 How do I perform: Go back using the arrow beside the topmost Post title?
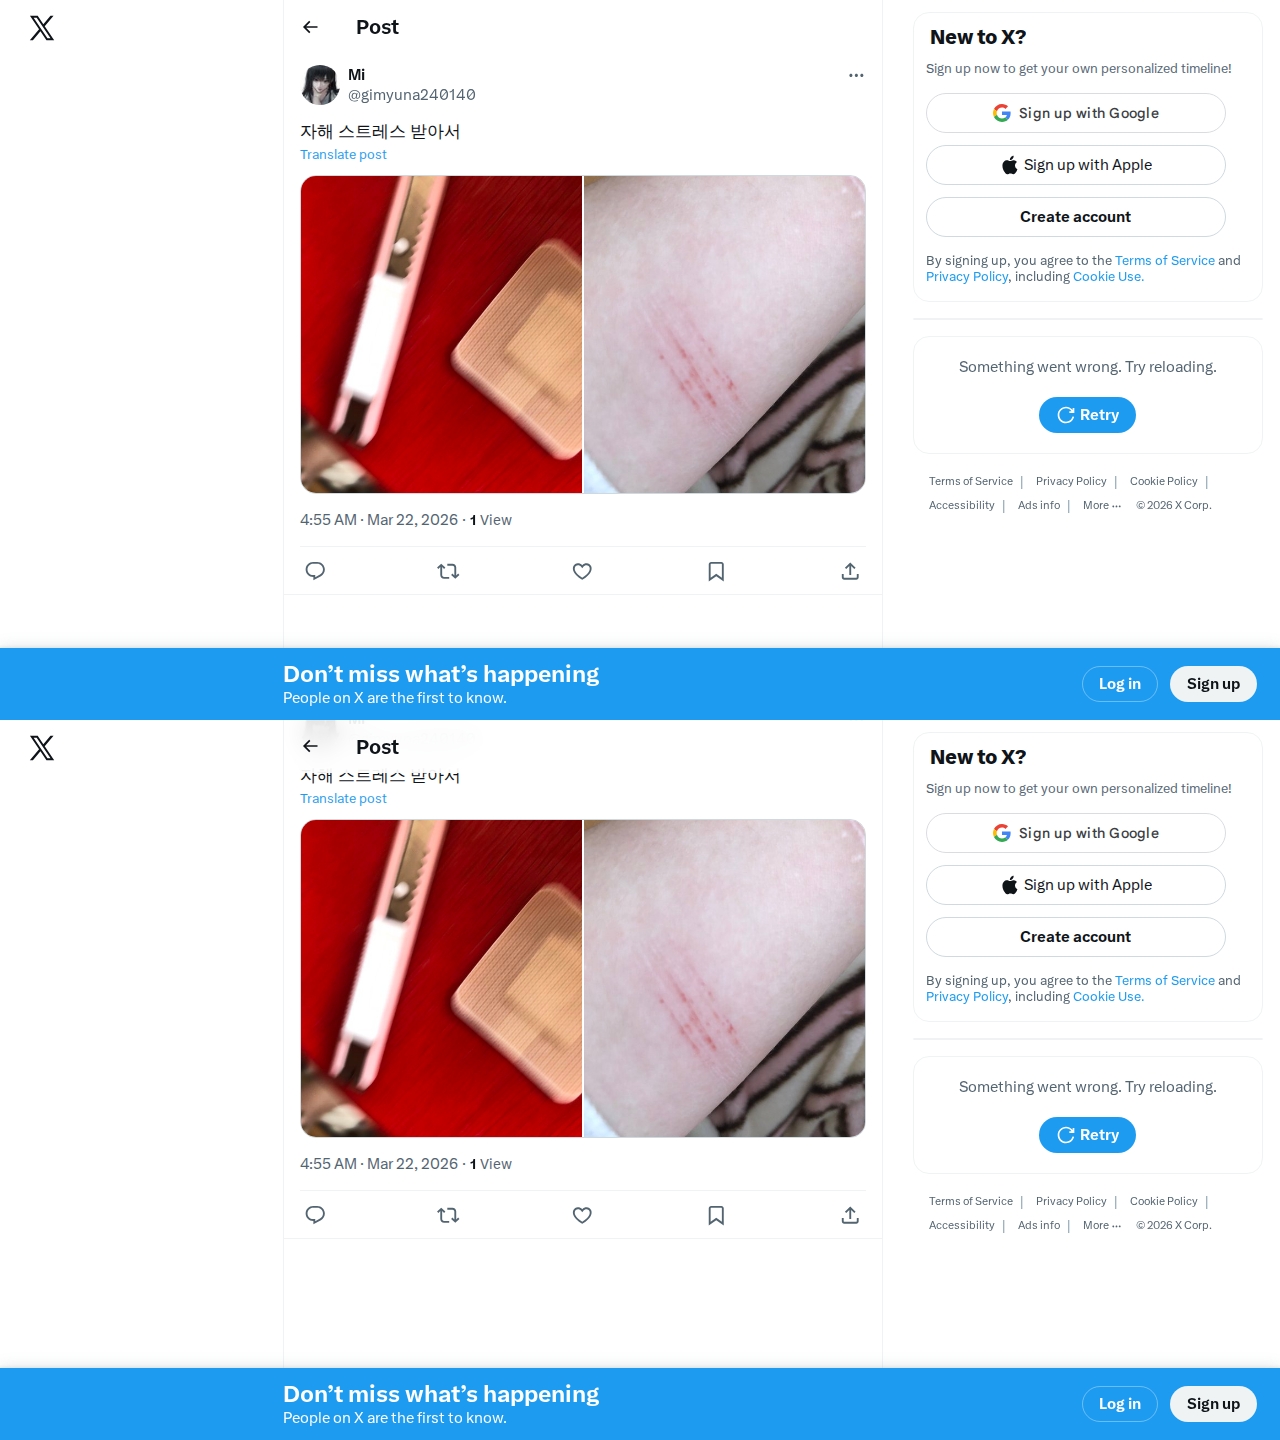coord(310,27)
